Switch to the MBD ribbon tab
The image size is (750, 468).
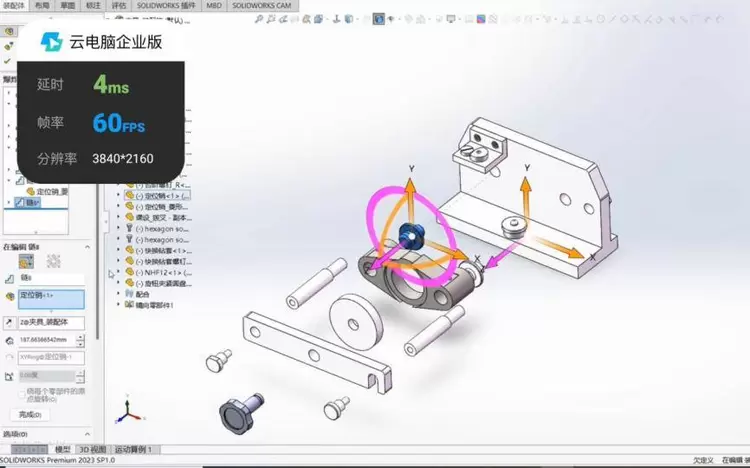(x=214, y=5)
